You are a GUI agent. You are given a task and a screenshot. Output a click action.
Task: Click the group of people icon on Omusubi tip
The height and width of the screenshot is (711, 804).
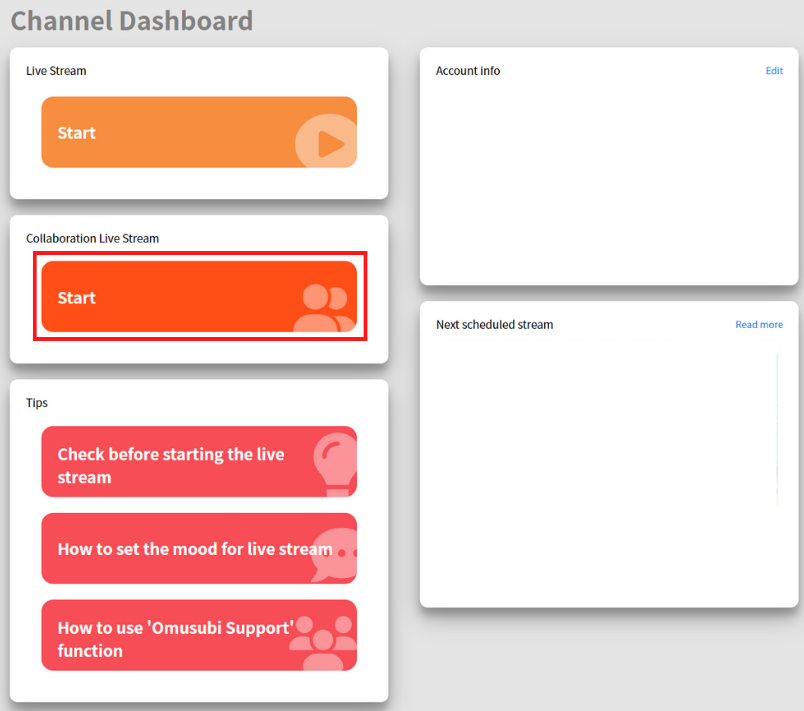pos(323,643)
